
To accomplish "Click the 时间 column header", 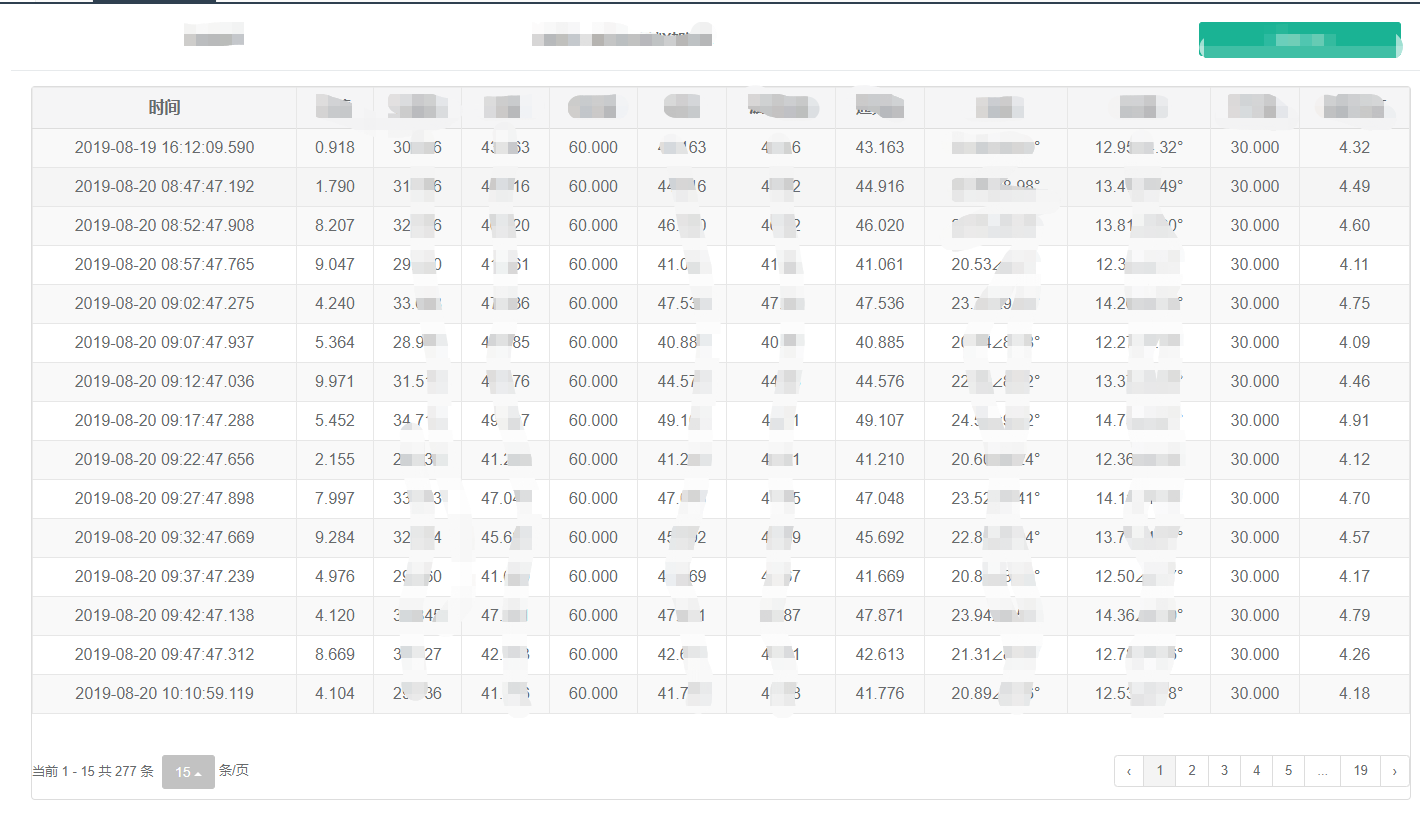I will pos(164,108).
